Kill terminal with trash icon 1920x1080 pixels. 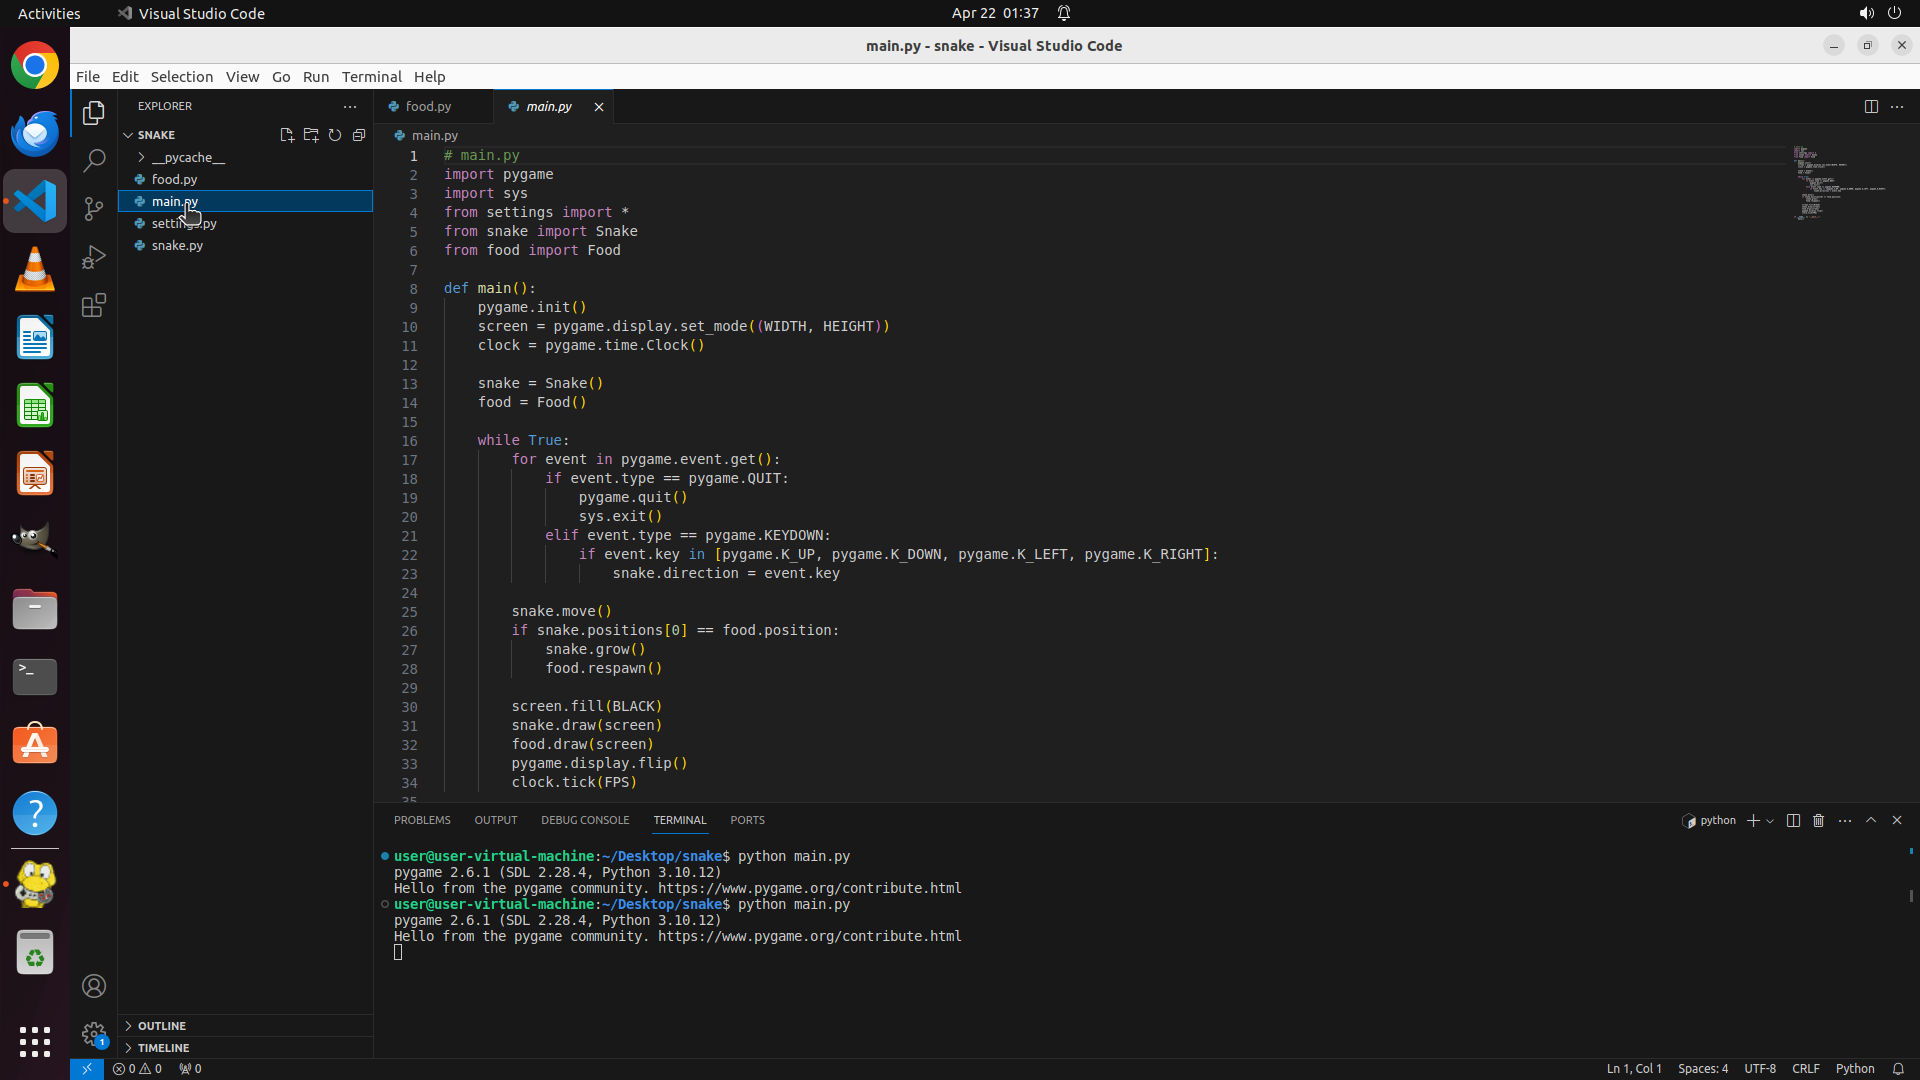click(1819, 820)
